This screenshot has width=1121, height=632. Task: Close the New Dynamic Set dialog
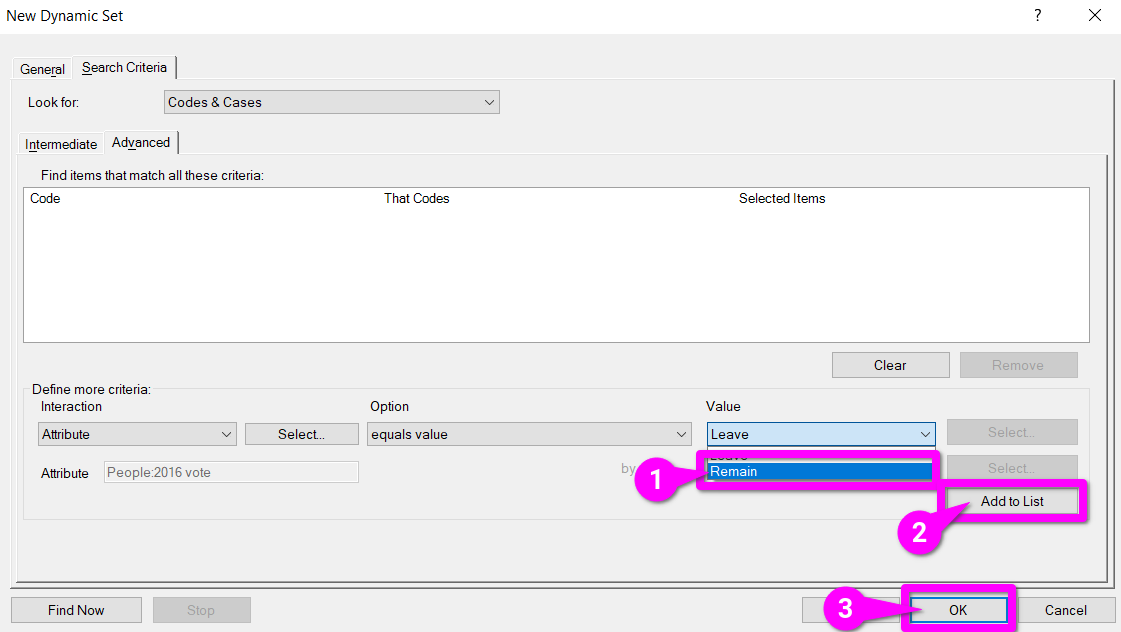1094,16
